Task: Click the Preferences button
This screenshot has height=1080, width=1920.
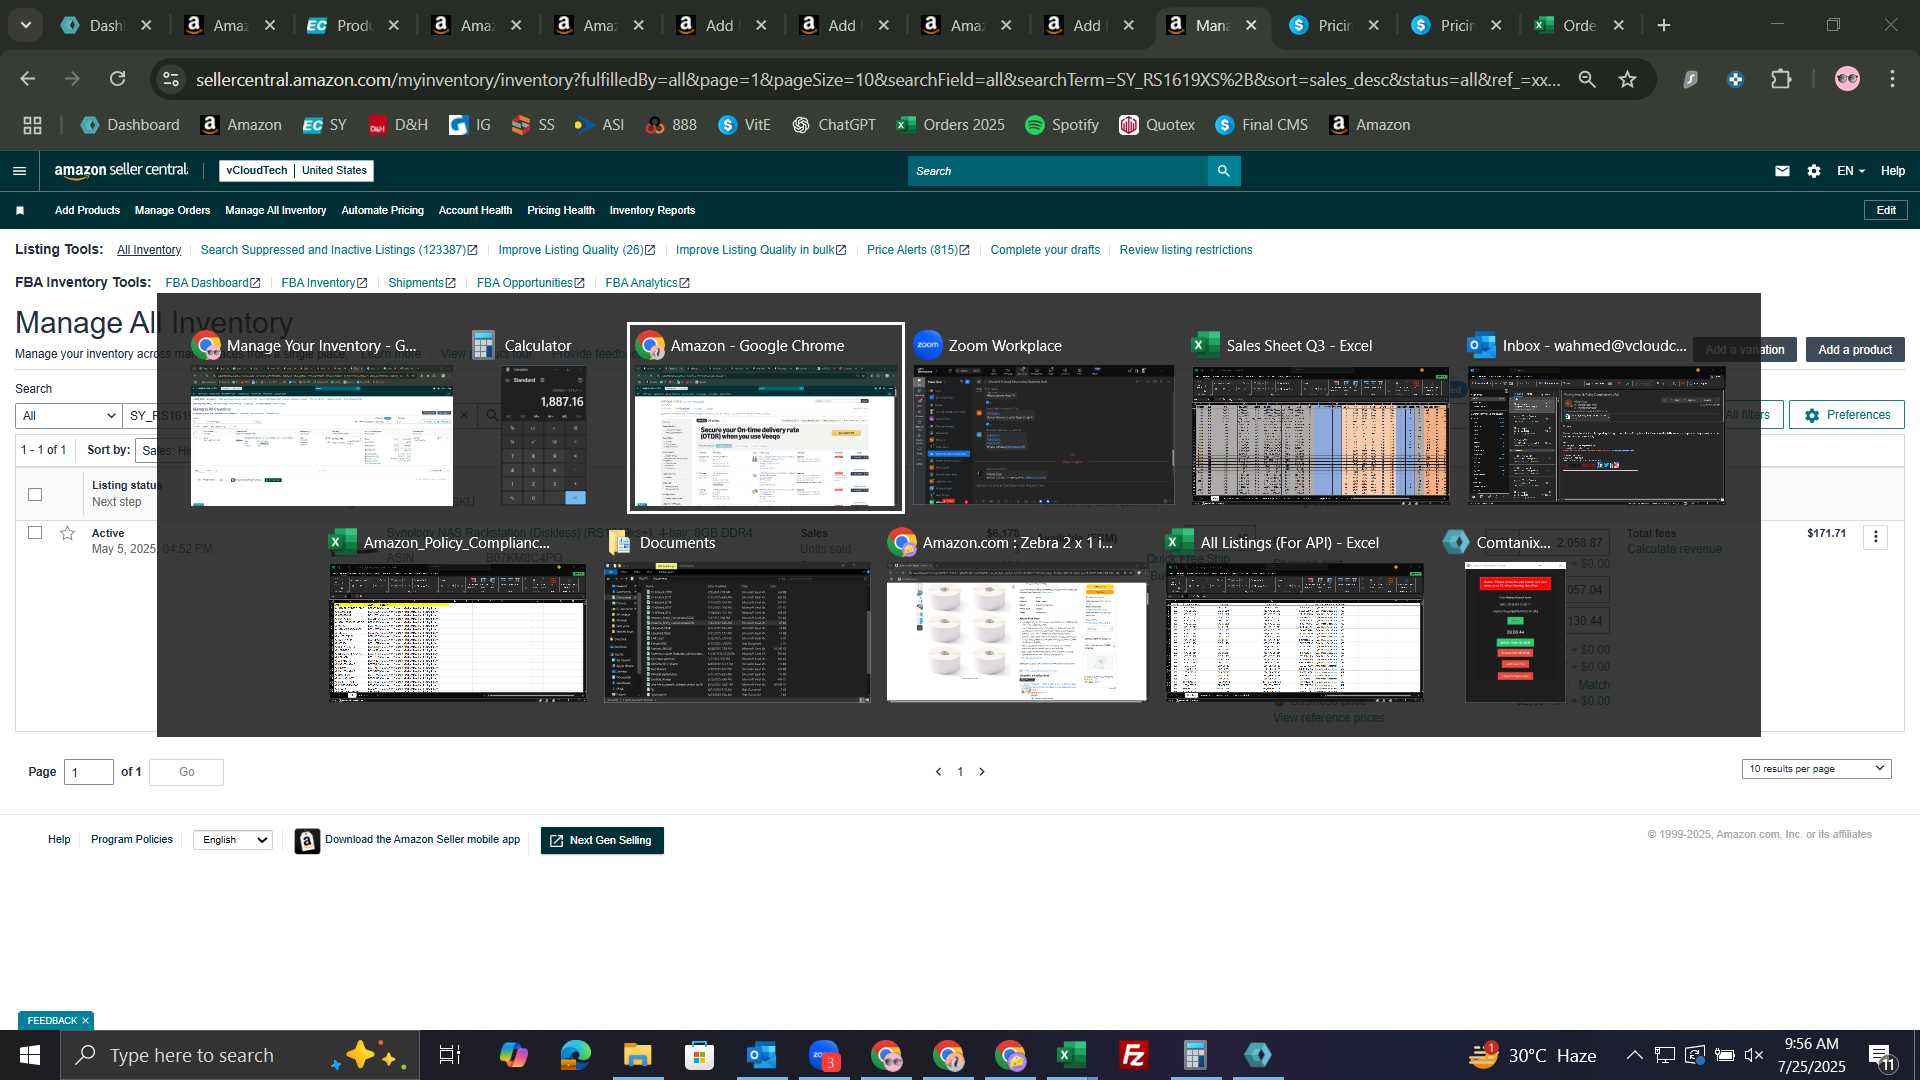Action: (x=1847, y=415)
